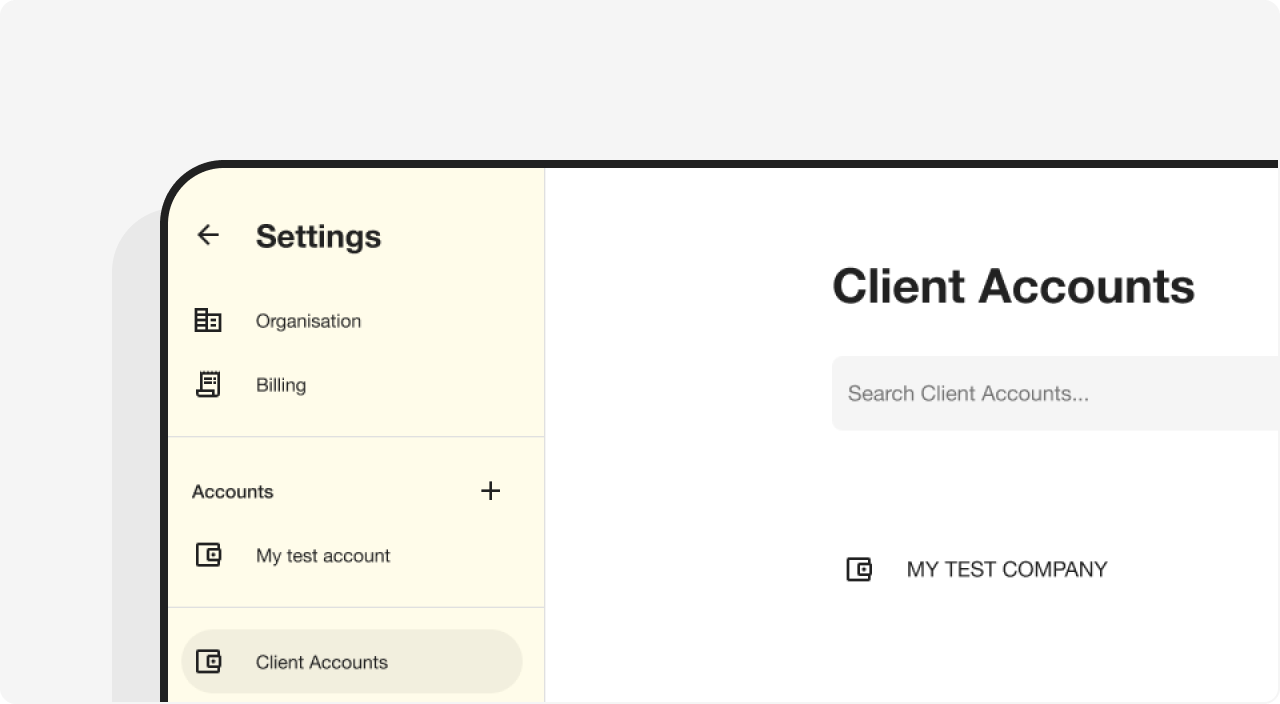Select the Client Accounts menu entry
Screen dimensions: 1280x704
tap(322, 662)
